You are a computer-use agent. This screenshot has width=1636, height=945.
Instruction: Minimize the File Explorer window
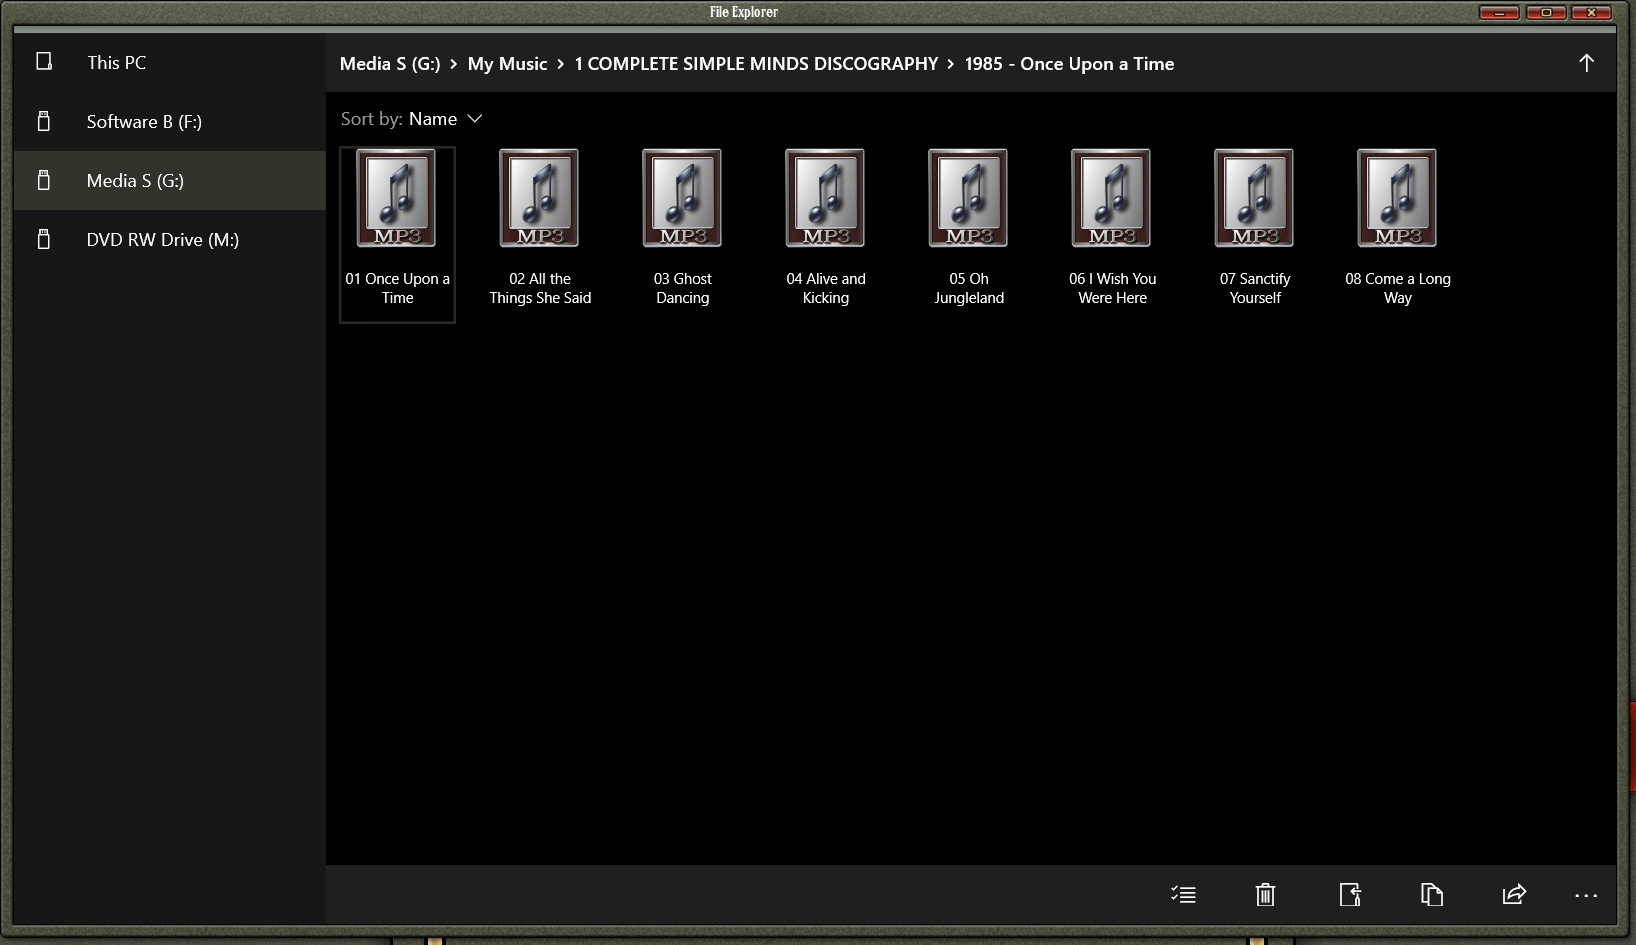[x=1499, y=12]
